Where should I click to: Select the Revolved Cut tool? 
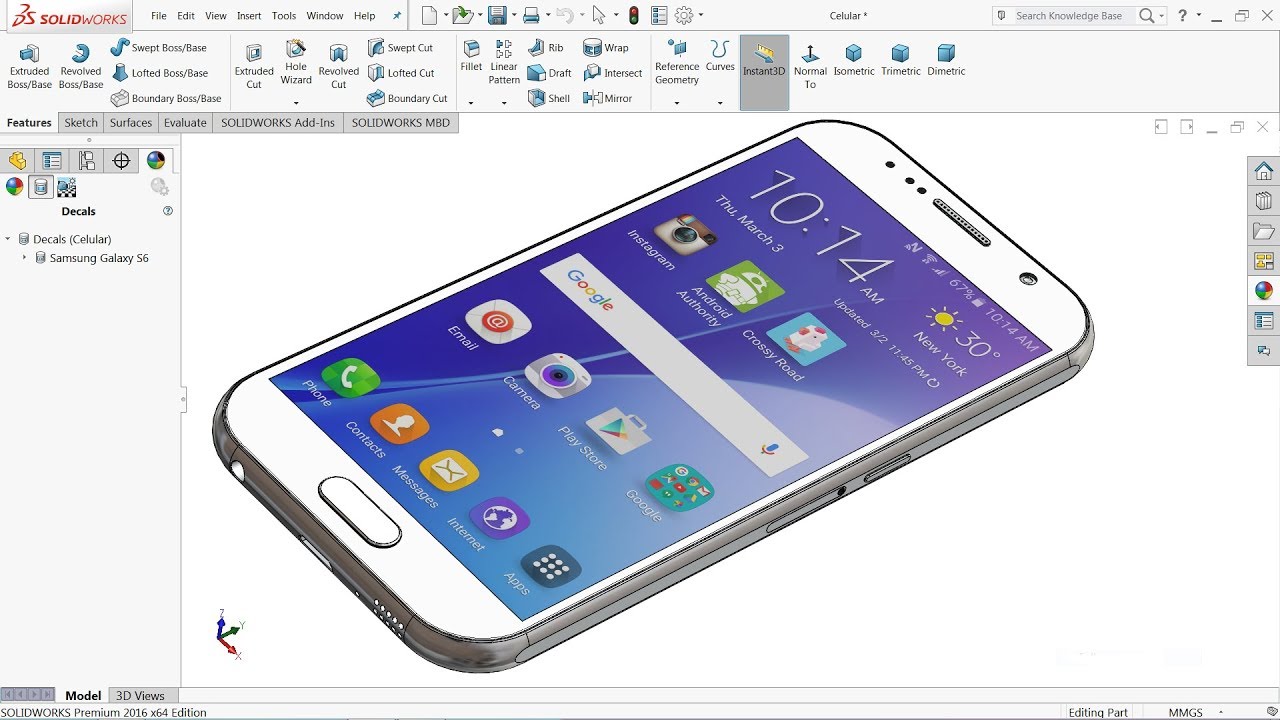point(339,67)
